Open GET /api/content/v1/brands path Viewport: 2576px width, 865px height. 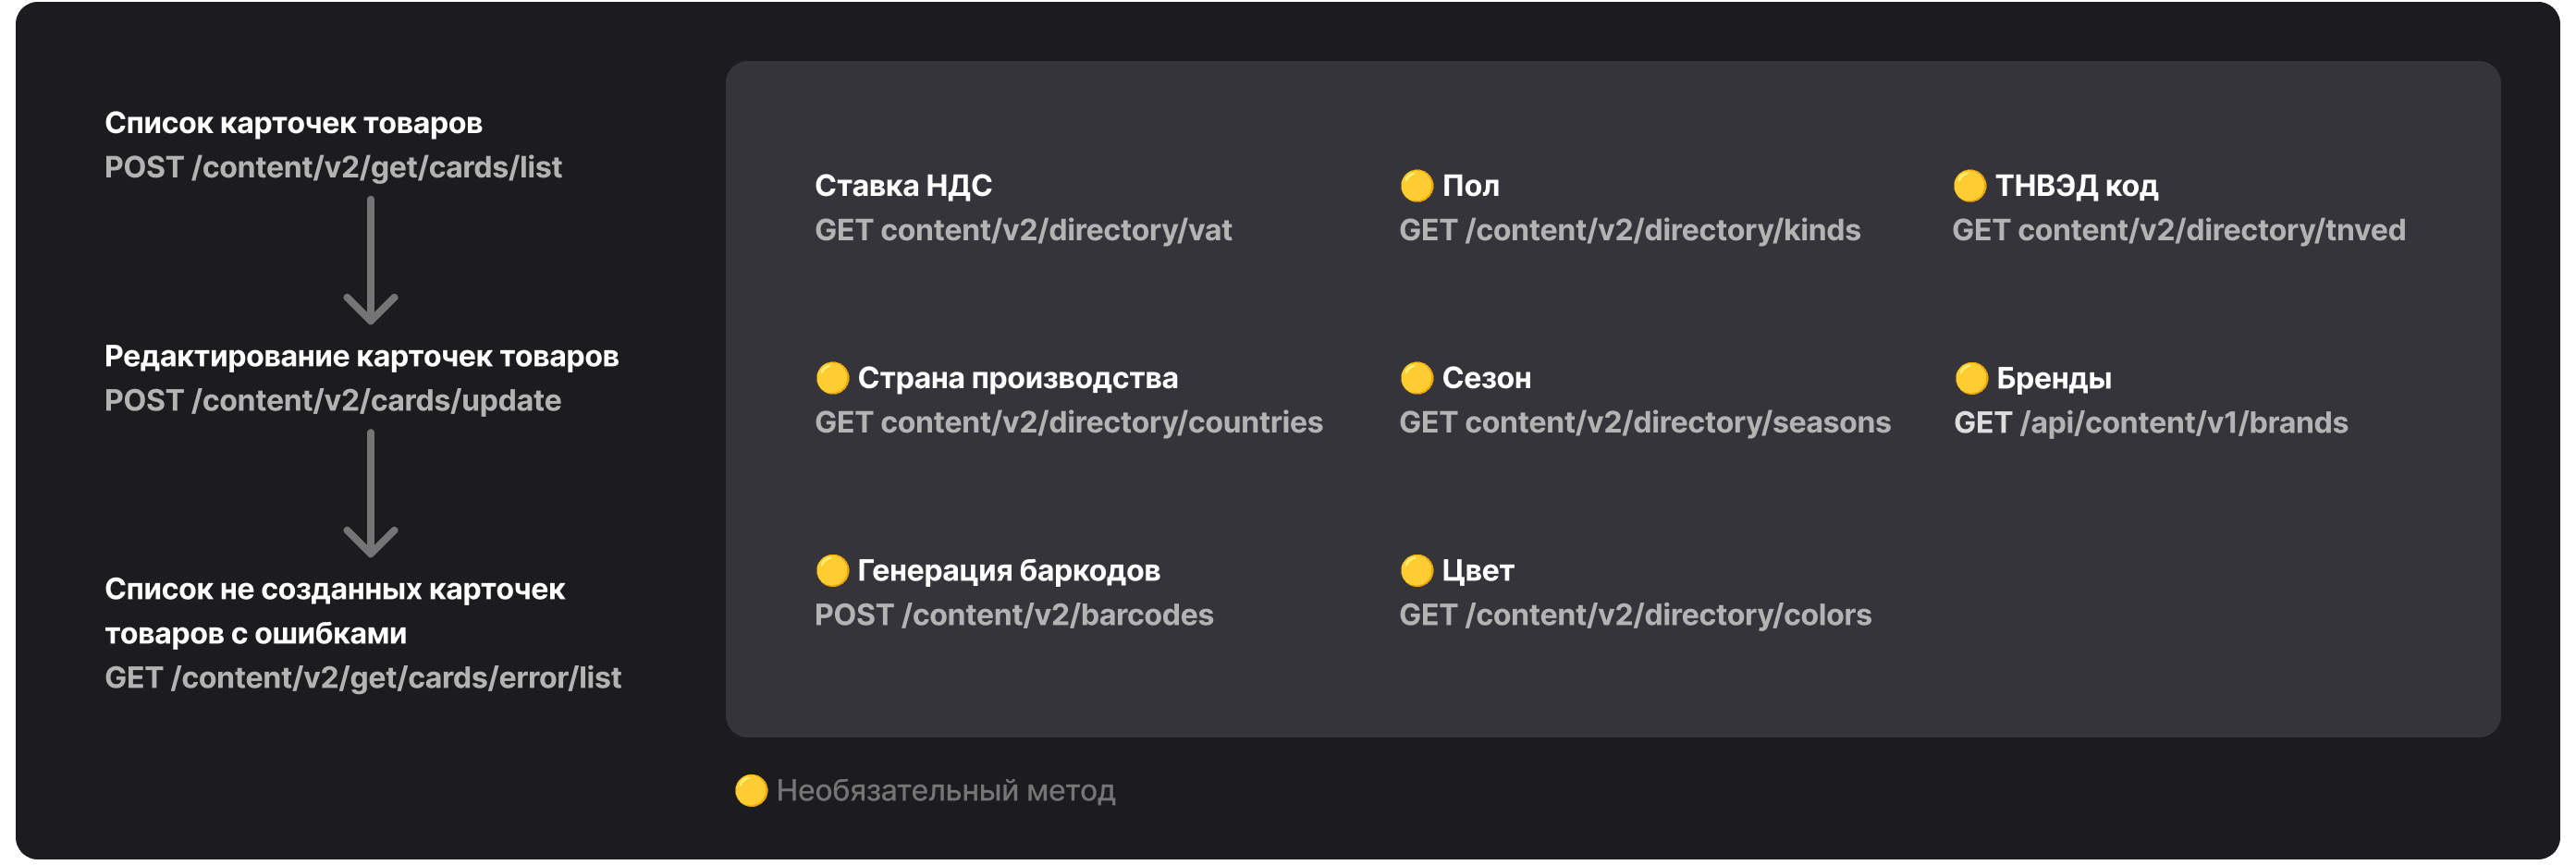2150,423
